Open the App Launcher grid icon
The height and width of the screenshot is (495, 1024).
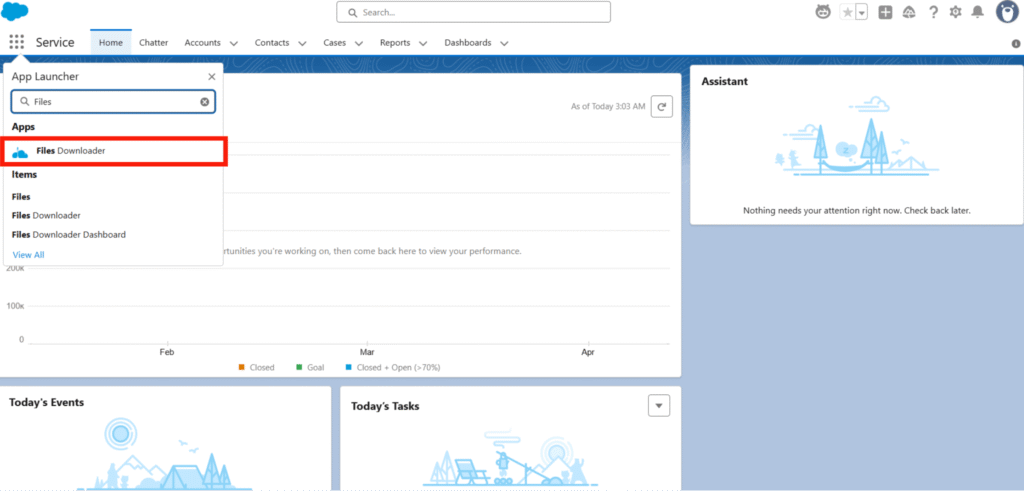pos(16,42)
